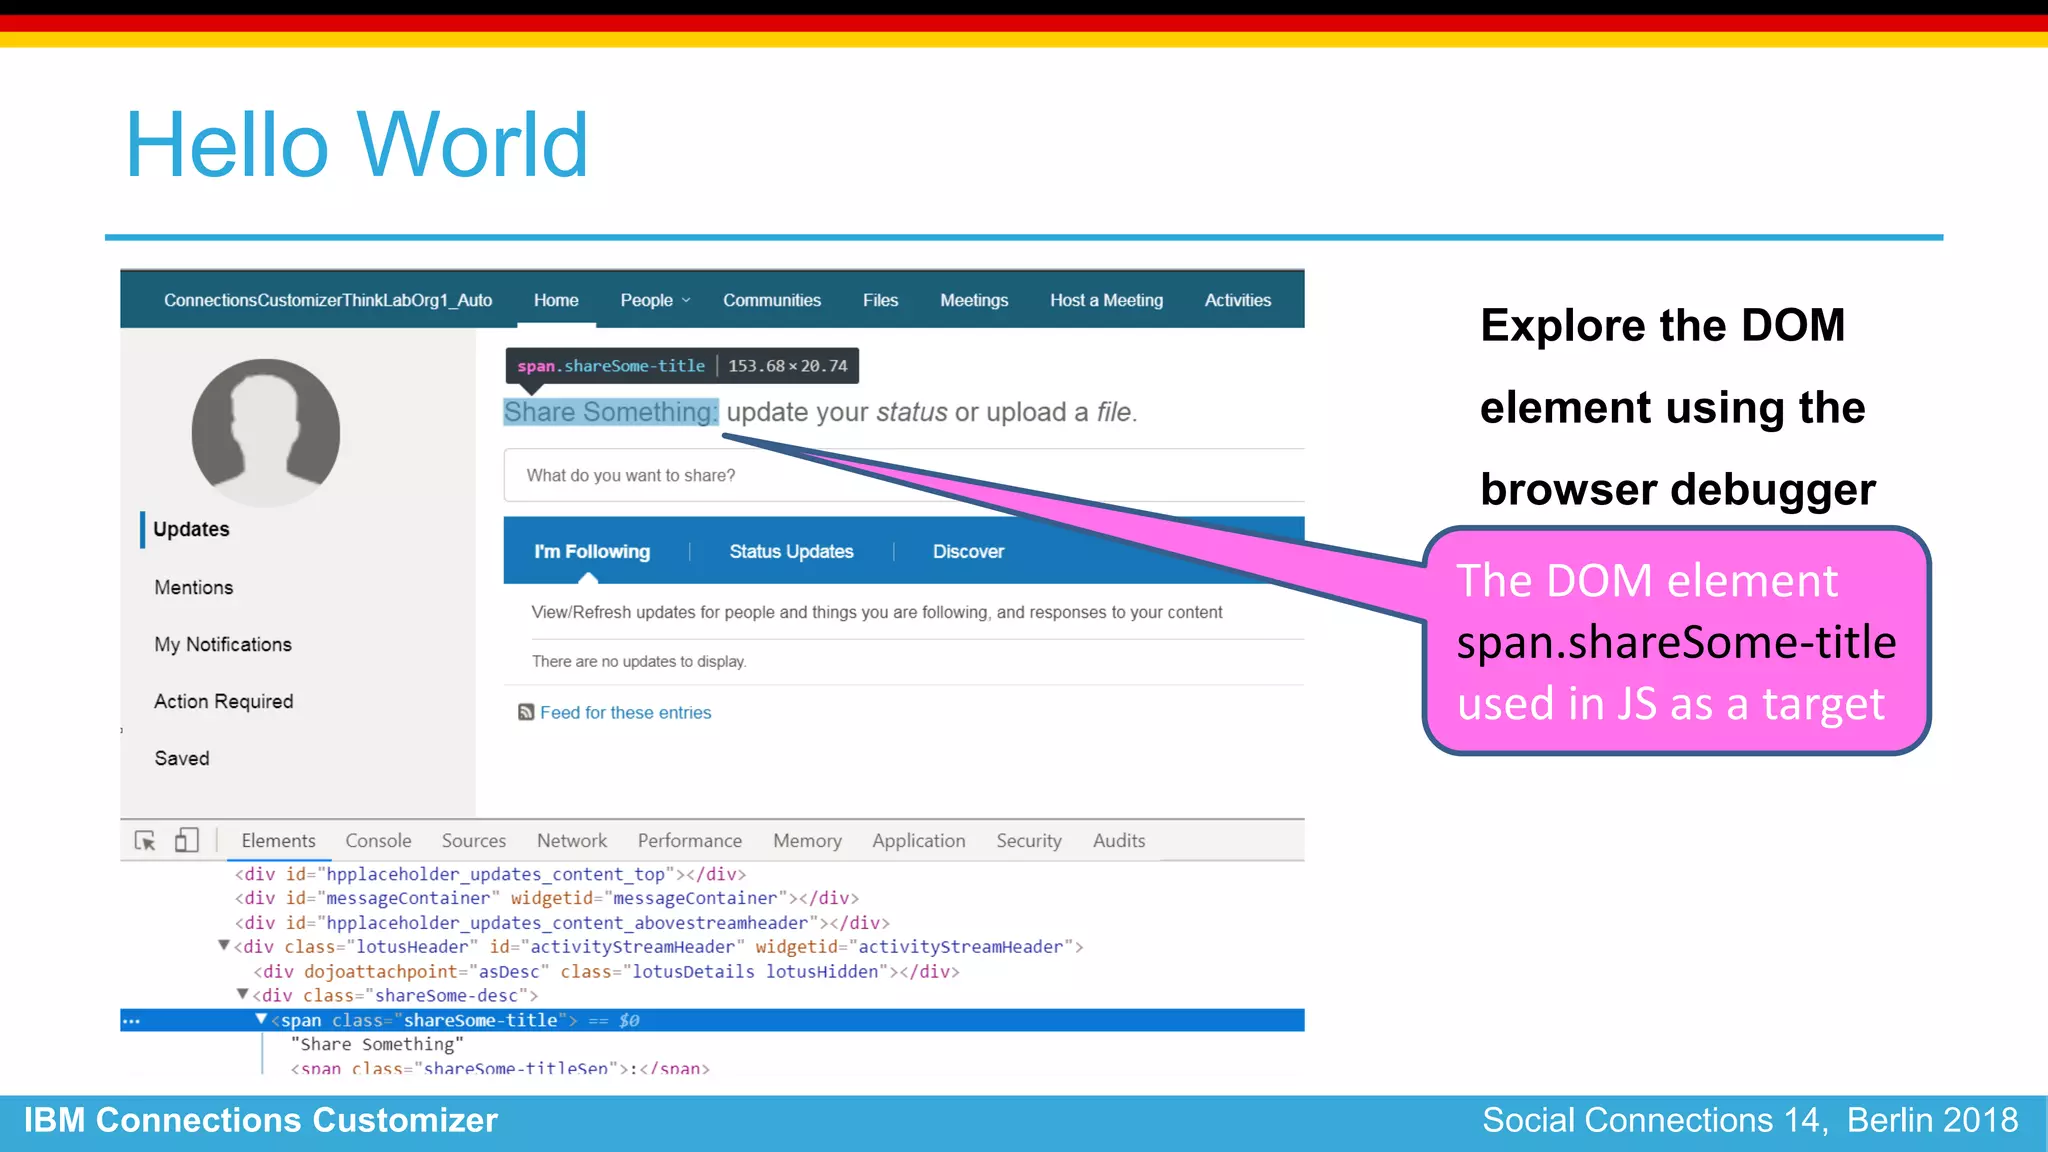The width and height of the screenshot is (2048, 1152).
Task: Select the hpplaceholder_updates_content_abovestreamheader div row
Action: [x=562, y=923]
